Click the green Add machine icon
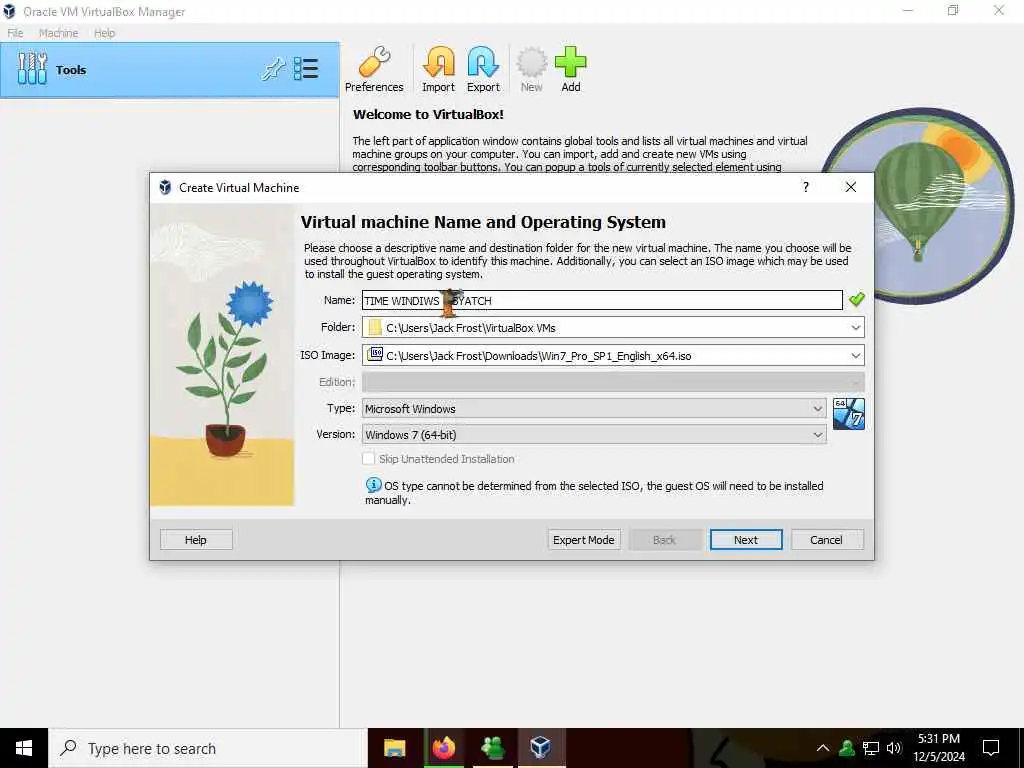This screenshot has width=1024, height=768. tap(571, 69)
